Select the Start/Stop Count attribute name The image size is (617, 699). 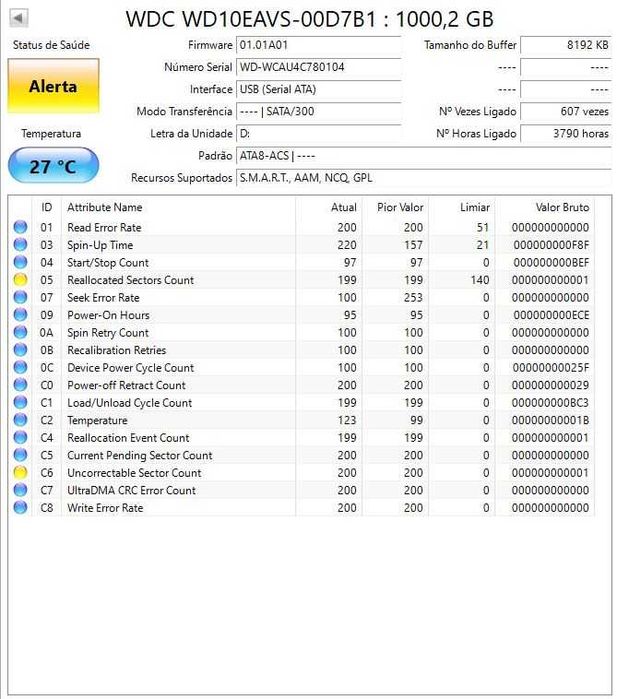[x=108, y=263]
